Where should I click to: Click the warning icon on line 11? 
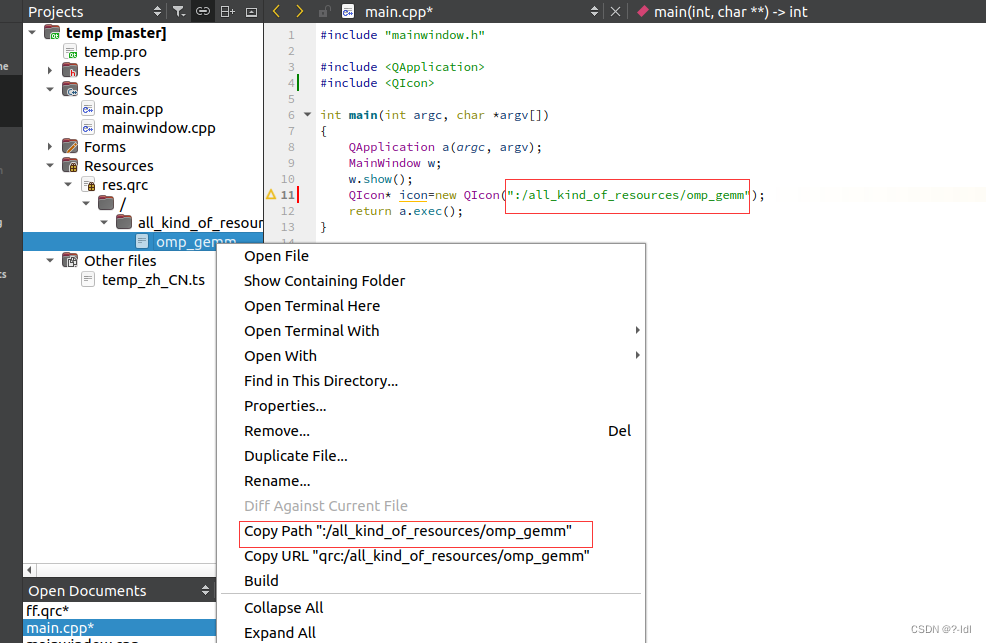click(x=271, y=195)
